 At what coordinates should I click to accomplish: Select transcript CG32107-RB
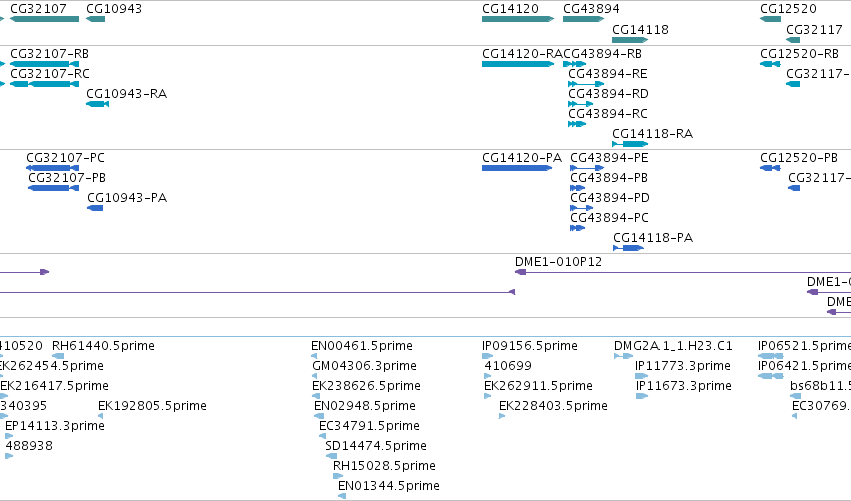pyautogui.click(x=45, y=64)
